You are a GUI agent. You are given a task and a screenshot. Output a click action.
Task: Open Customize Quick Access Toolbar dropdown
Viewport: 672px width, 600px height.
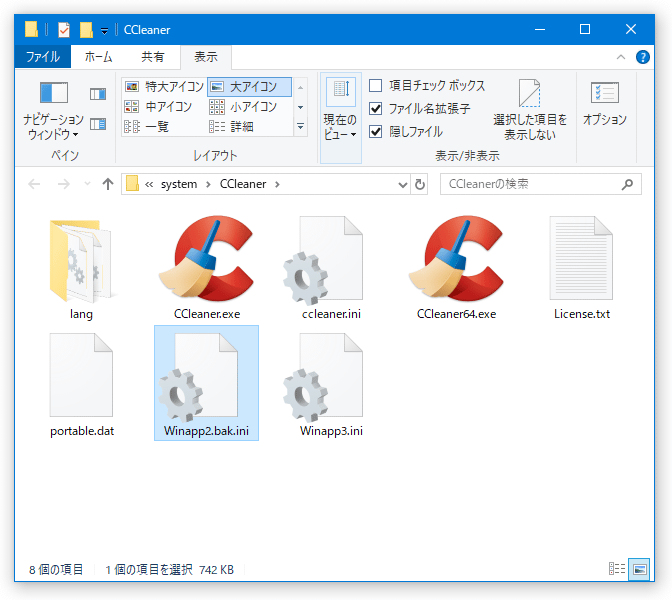pos(104,31)
